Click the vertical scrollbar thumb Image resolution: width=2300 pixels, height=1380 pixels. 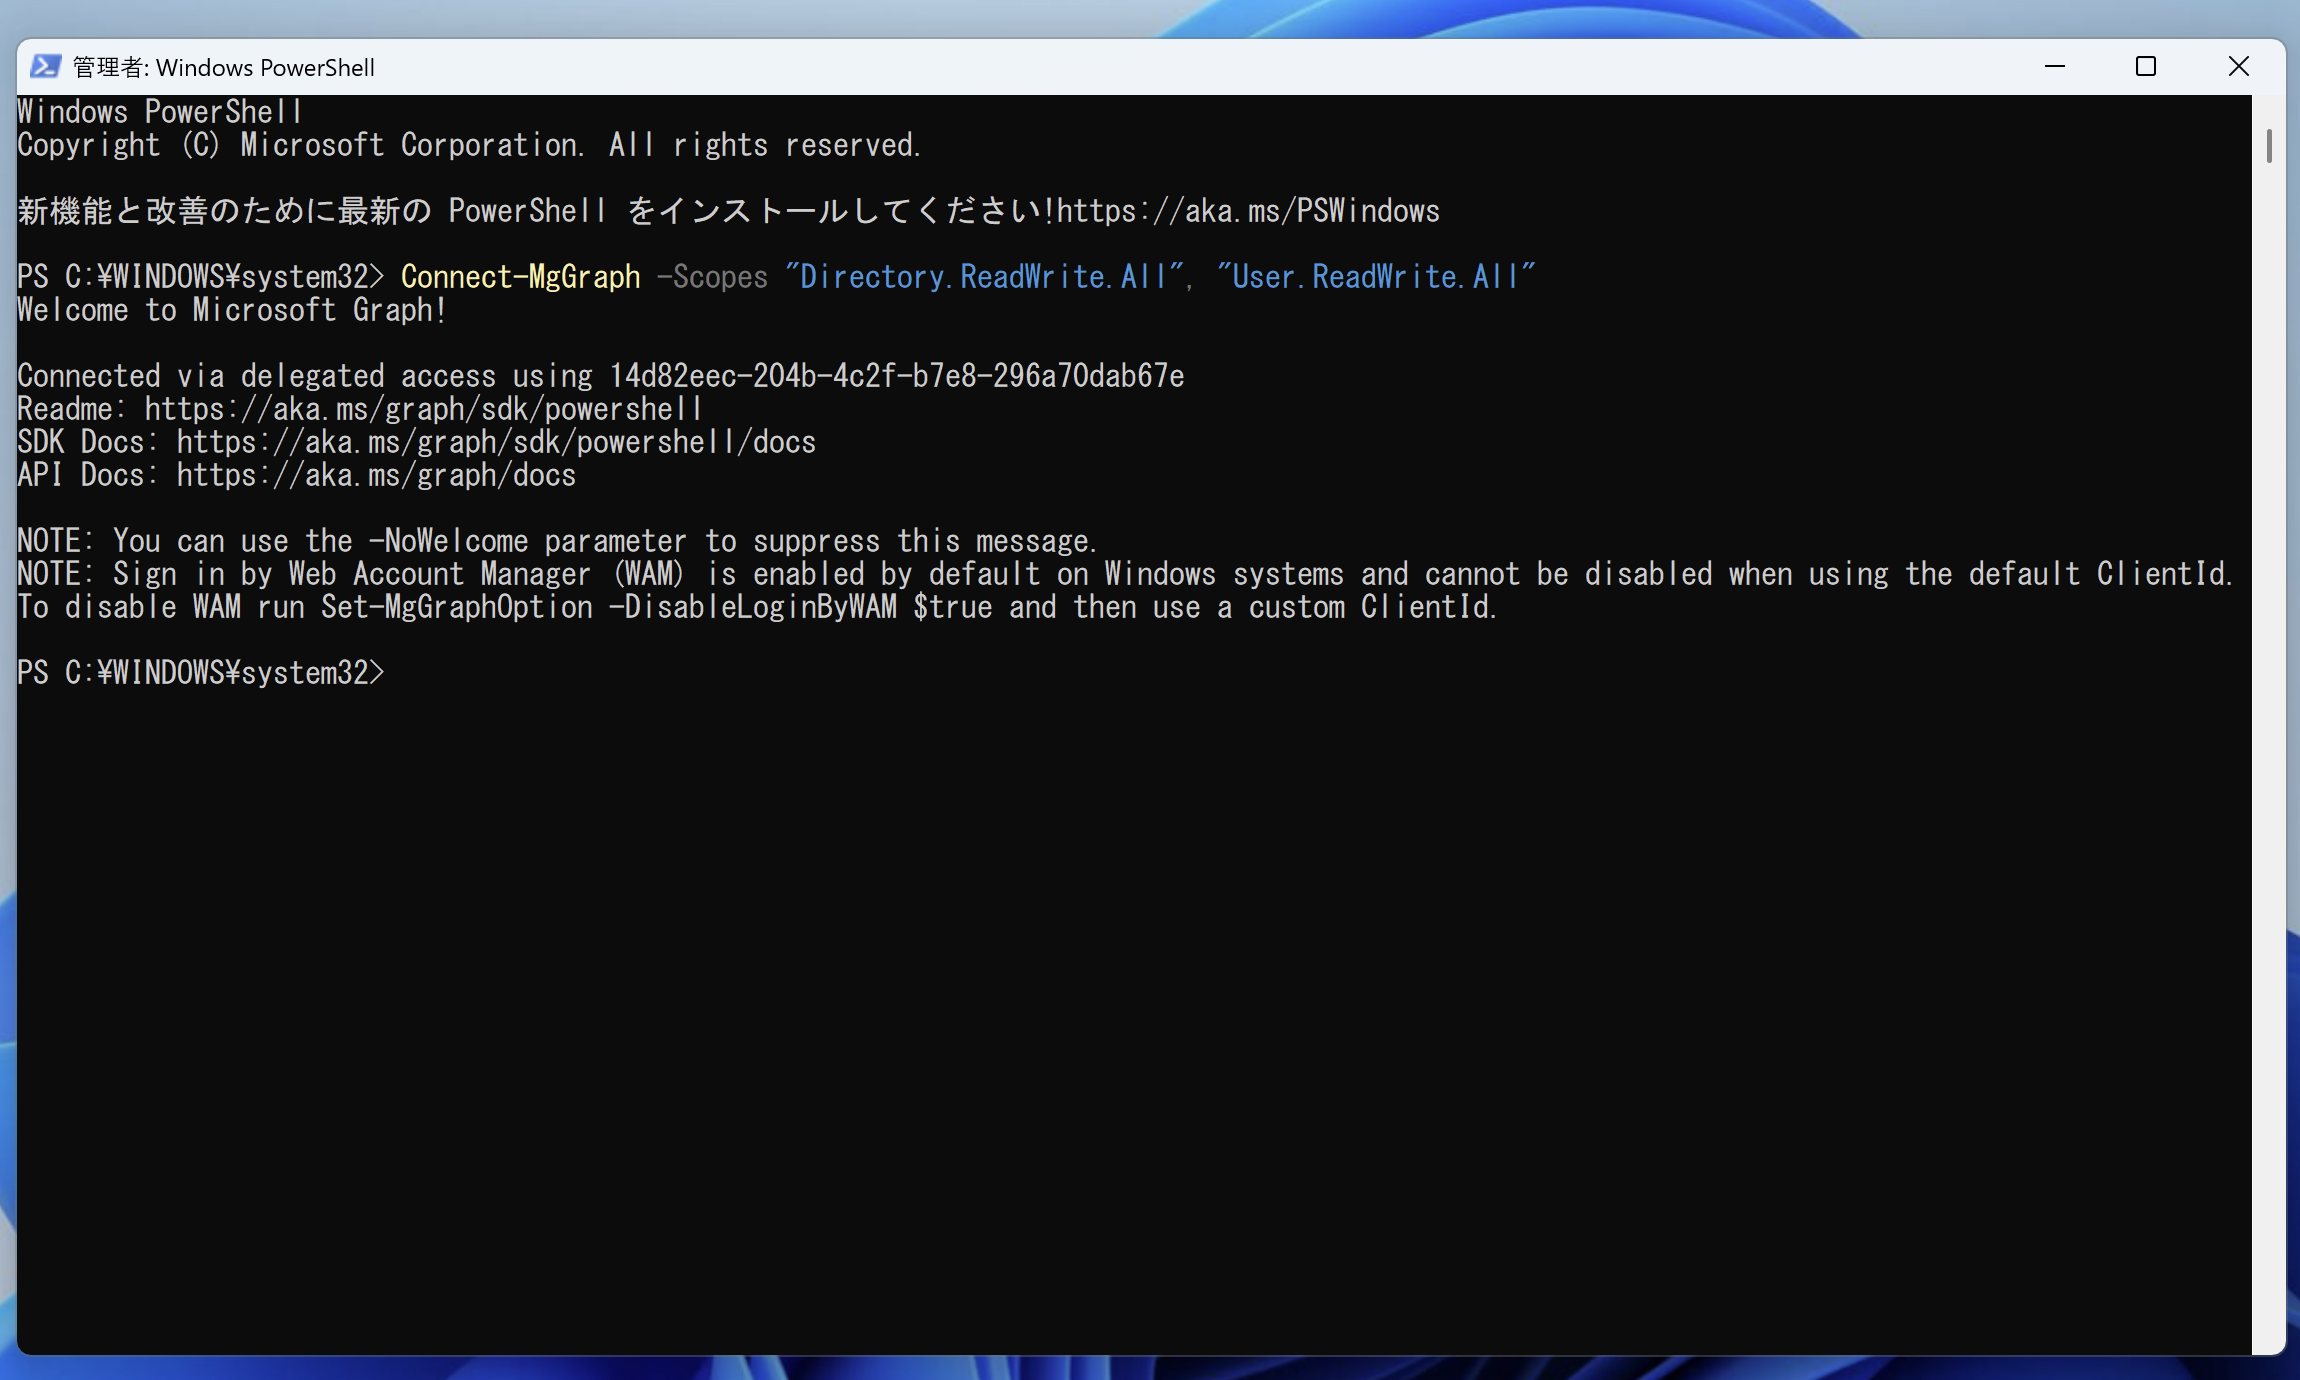tap(2269, 146)
